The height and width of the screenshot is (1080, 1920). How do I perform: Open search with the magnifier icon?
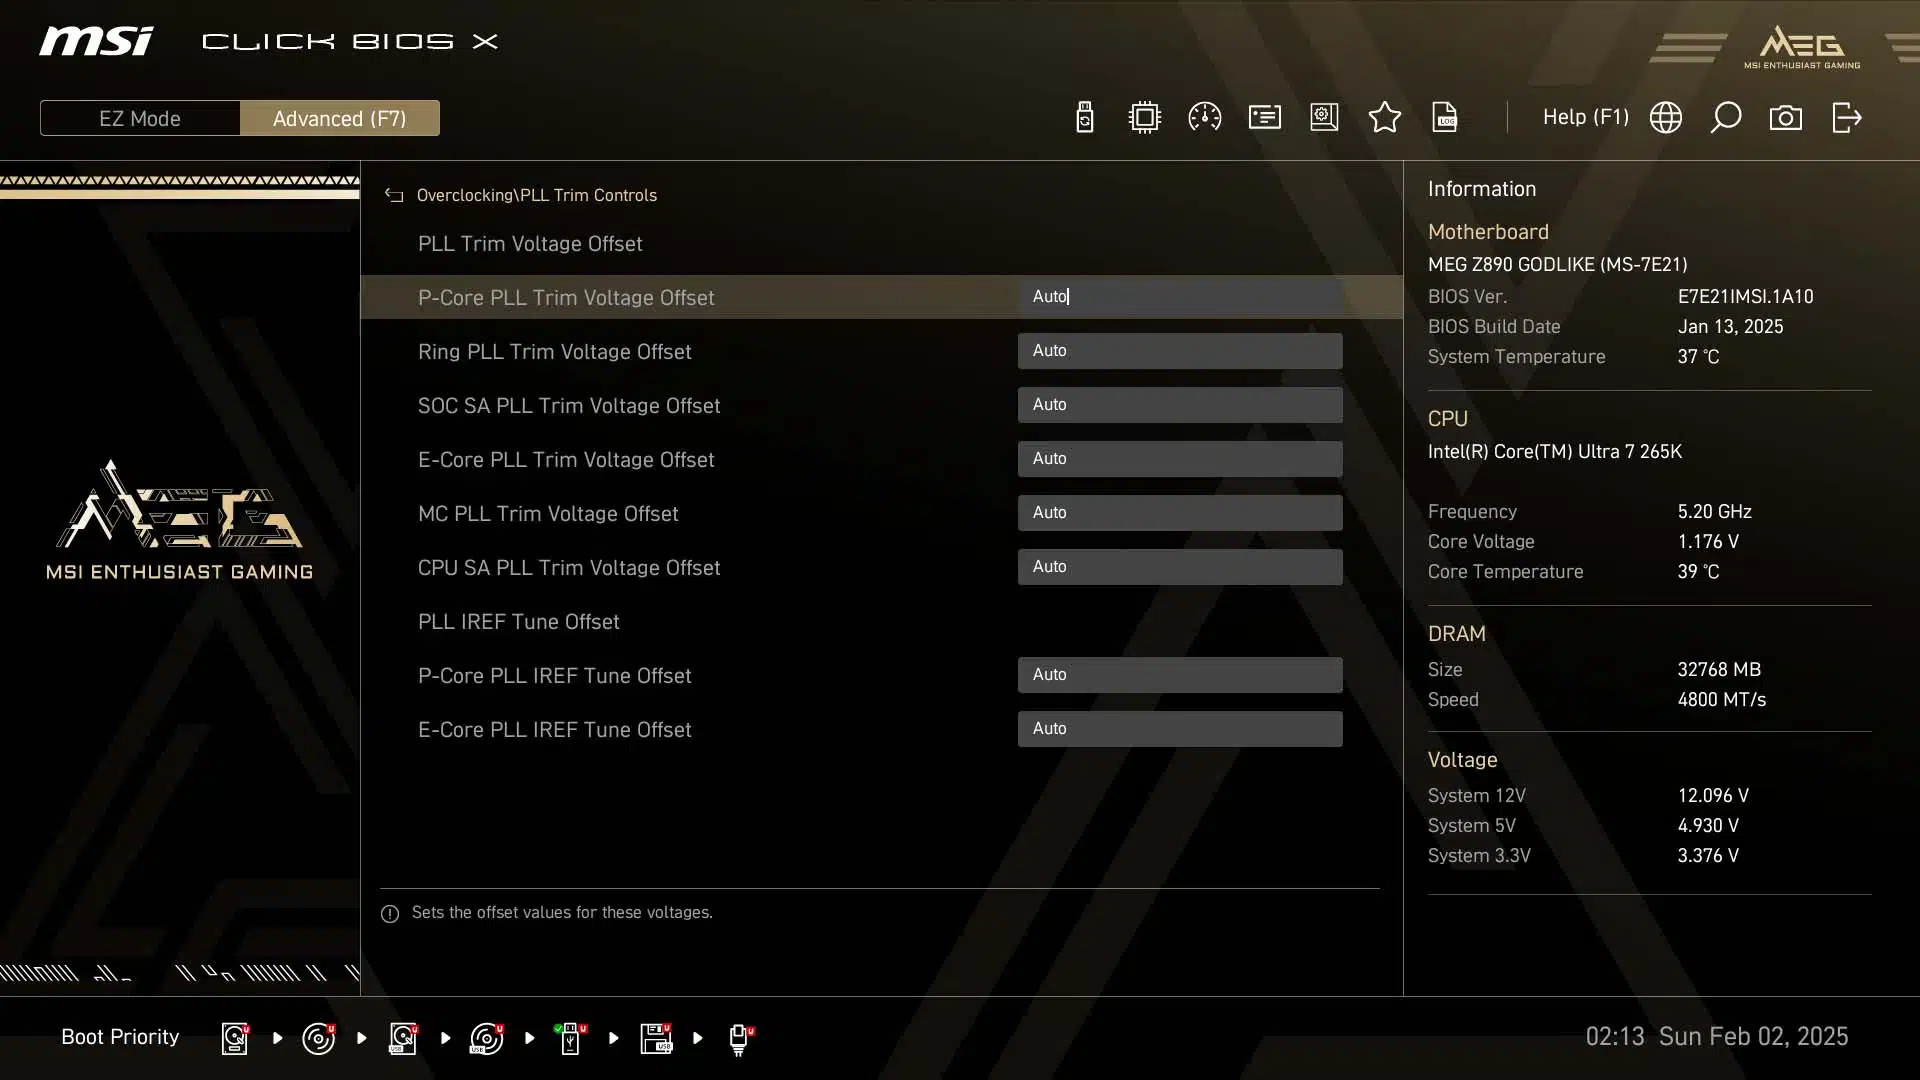pos(1725,118)
